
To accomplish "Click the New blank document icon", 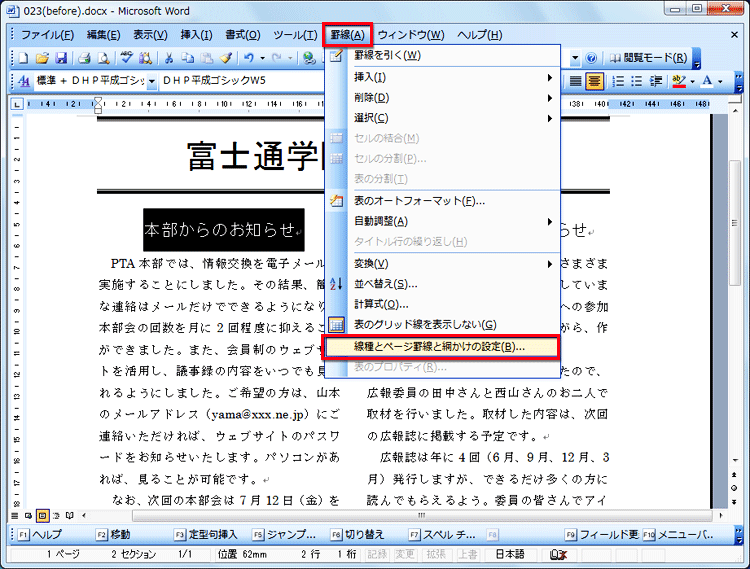I will point(23,58).
